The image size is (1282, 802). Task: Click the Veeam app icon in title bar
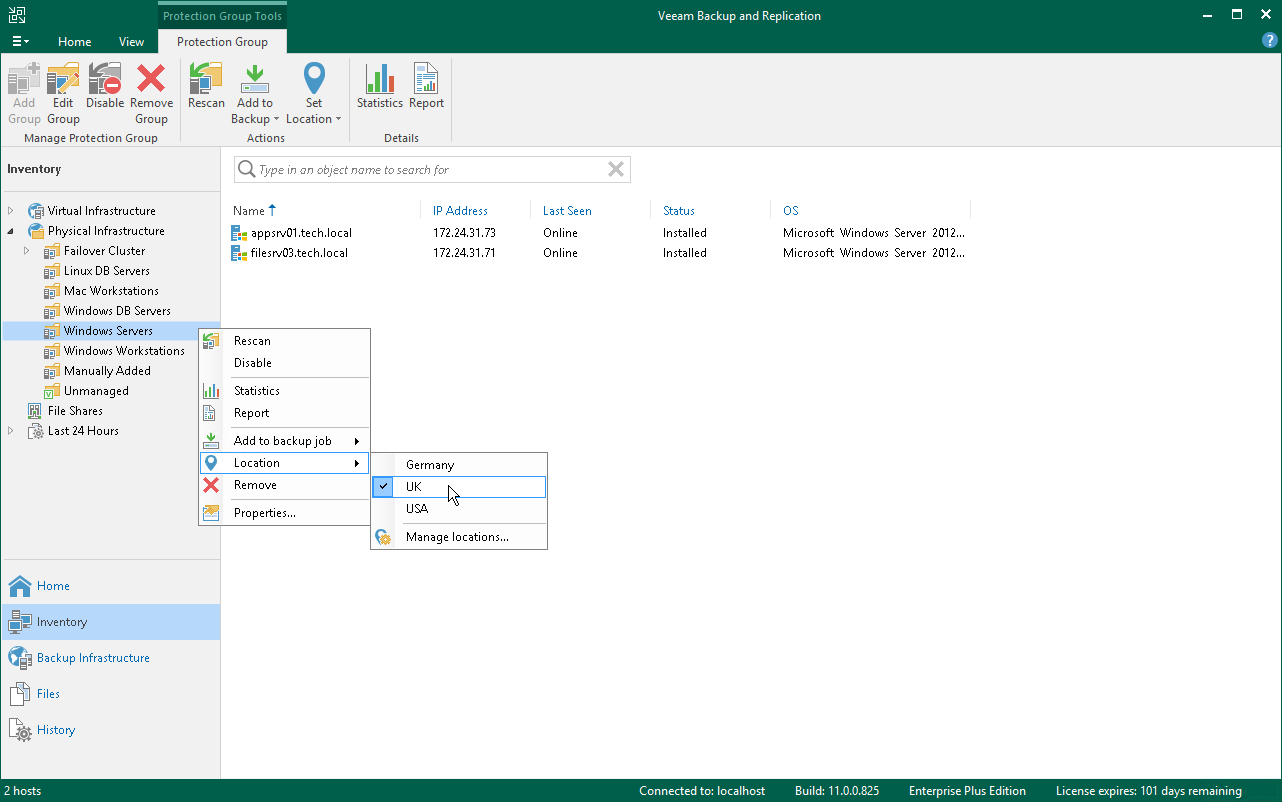[15, 15]
